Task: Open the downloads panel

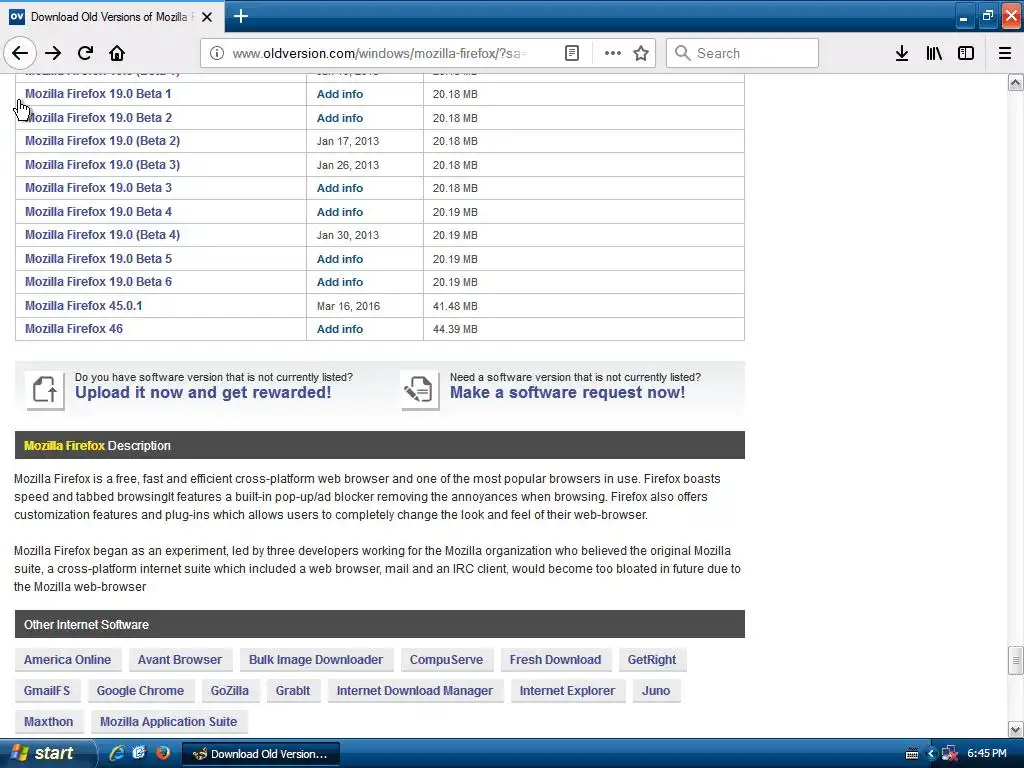Action: tap(902, 53)
